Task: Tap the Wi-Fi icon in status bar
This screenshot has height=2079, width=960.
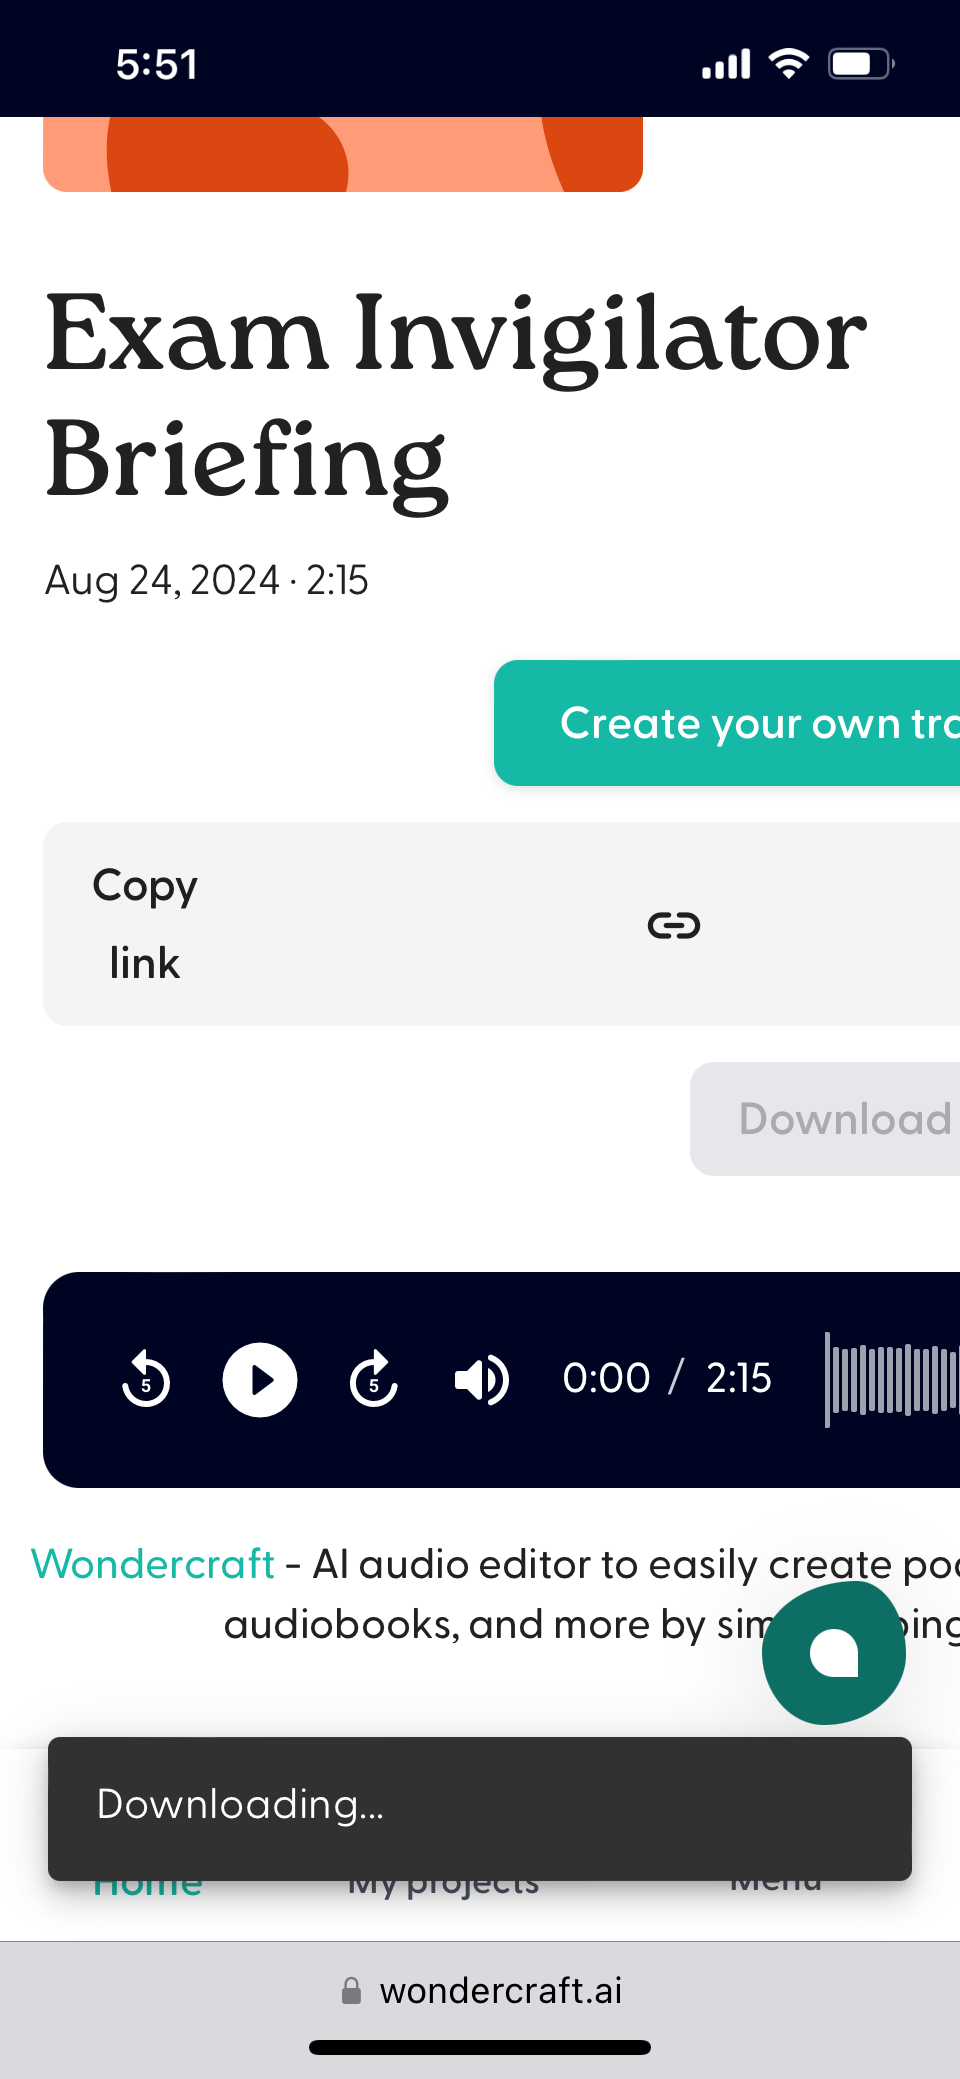Action: coord(789,64)
